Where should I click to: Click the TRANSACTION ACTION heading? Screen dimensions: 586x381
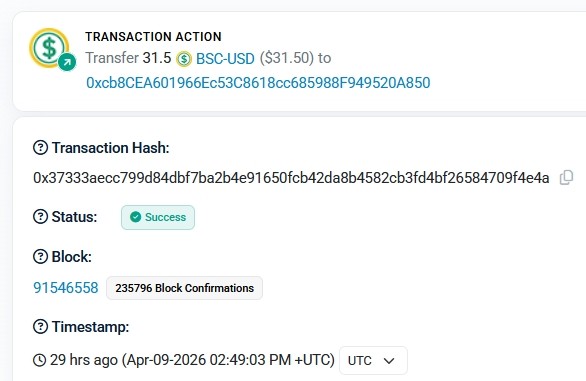point(153,37)
